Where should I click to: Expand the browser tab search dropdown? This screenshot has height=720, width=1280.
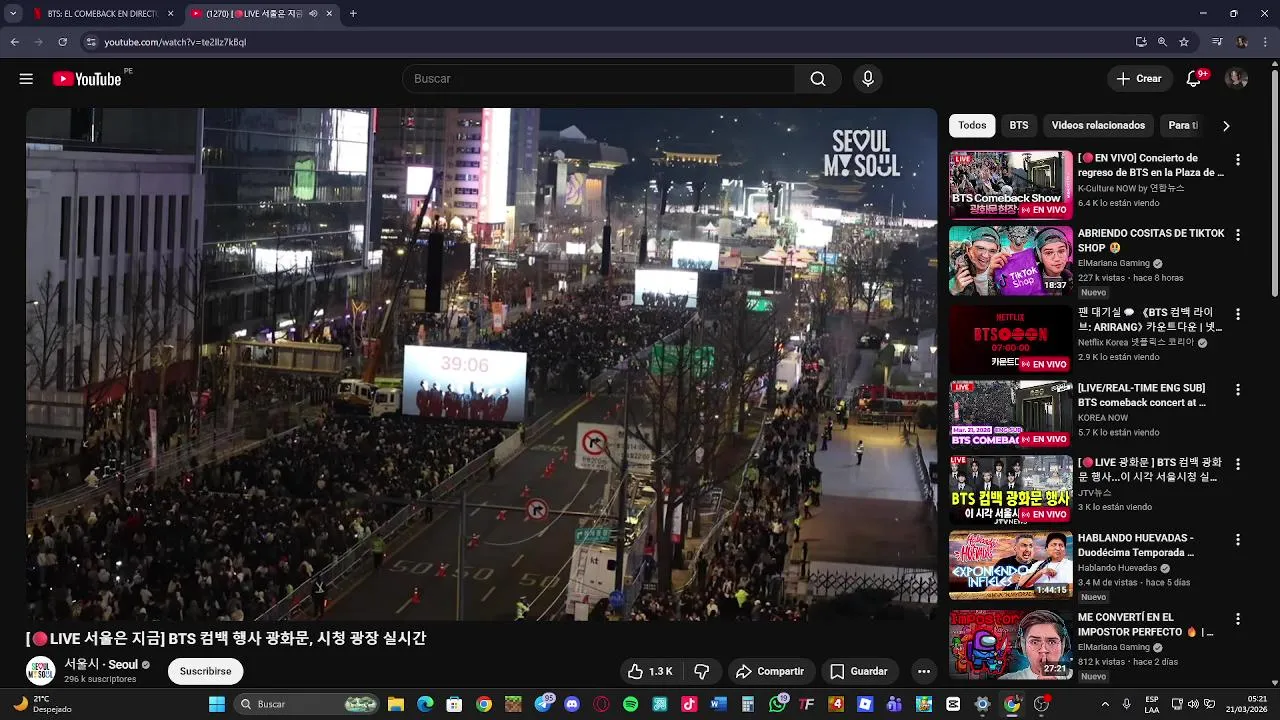[x=13, y=13]
